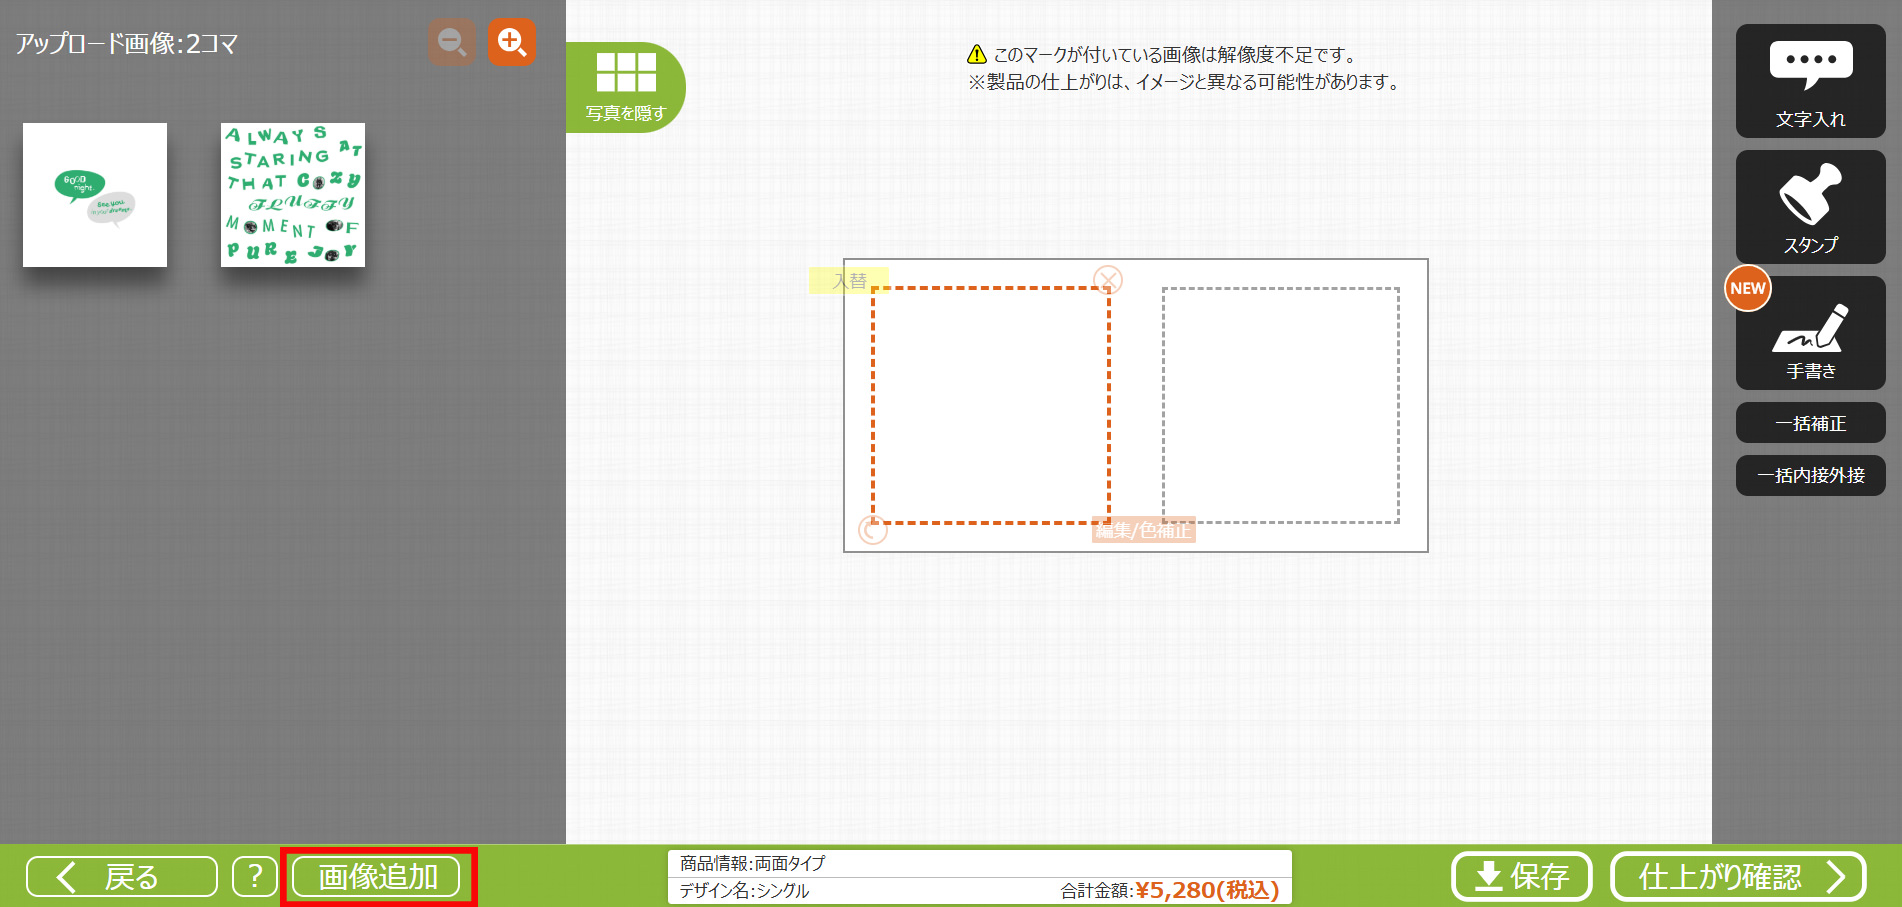Image resolution: width=1902 pixels, height=907 pixels.
Task: Click the 商品情報:両面タイプ text
Action: 753,863
